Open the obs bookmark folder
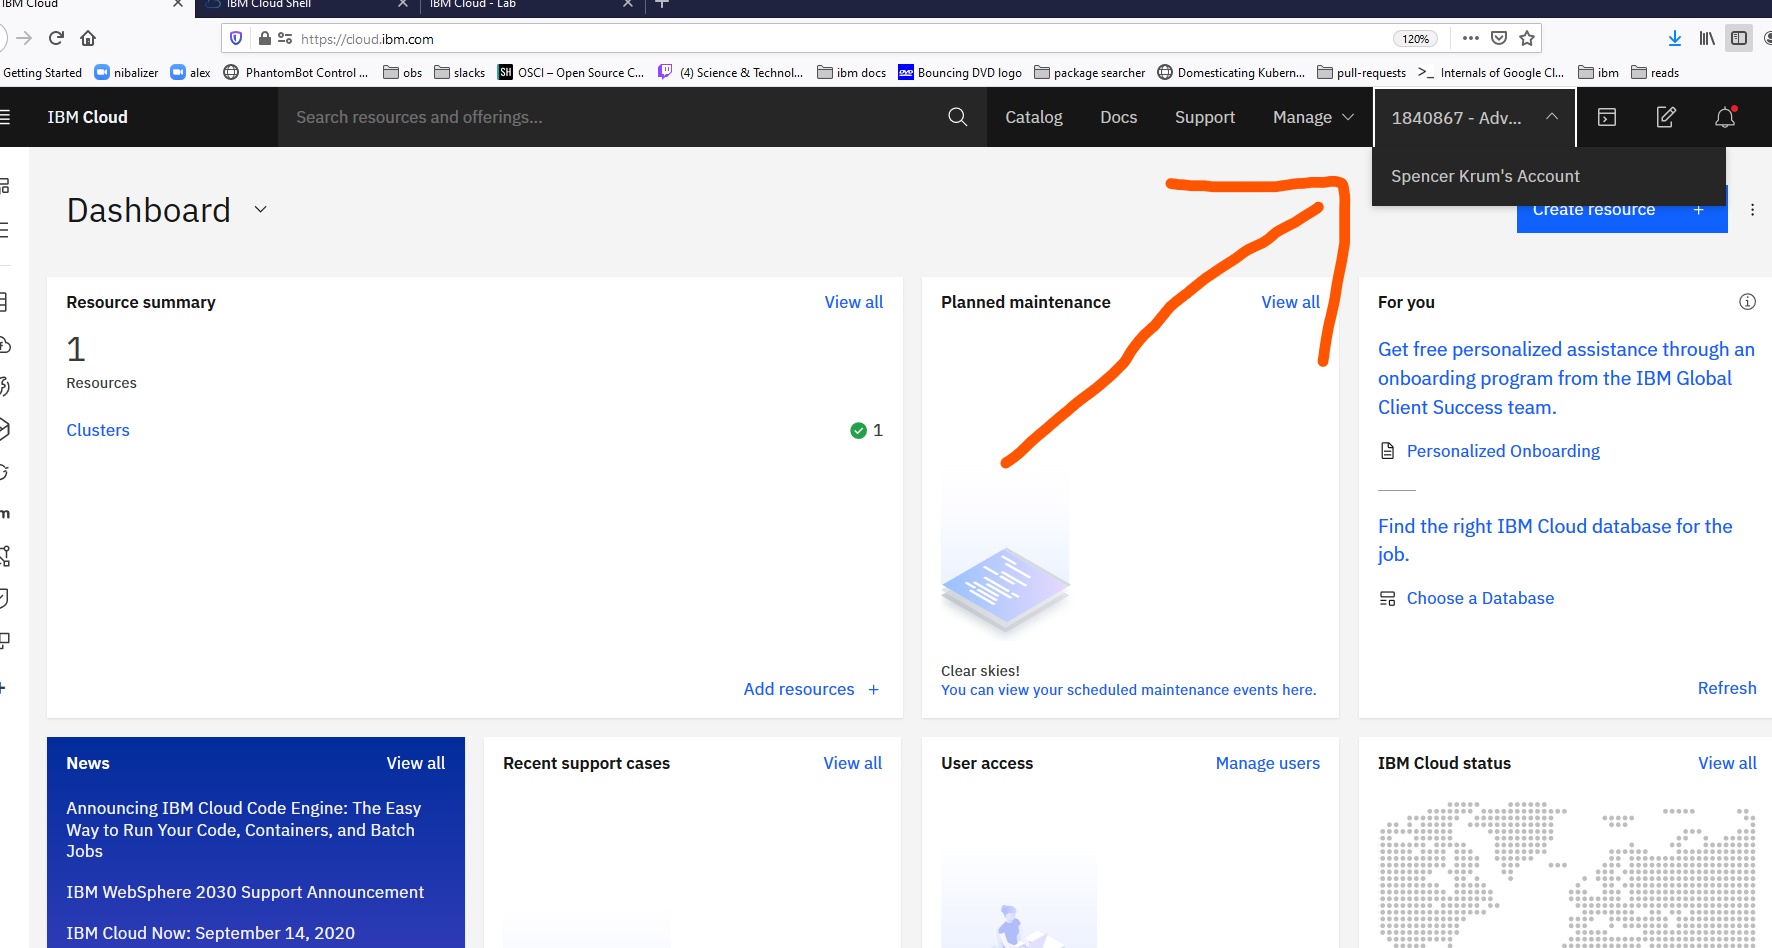This screenshot has height=948, width=1772. coord(403,72)
